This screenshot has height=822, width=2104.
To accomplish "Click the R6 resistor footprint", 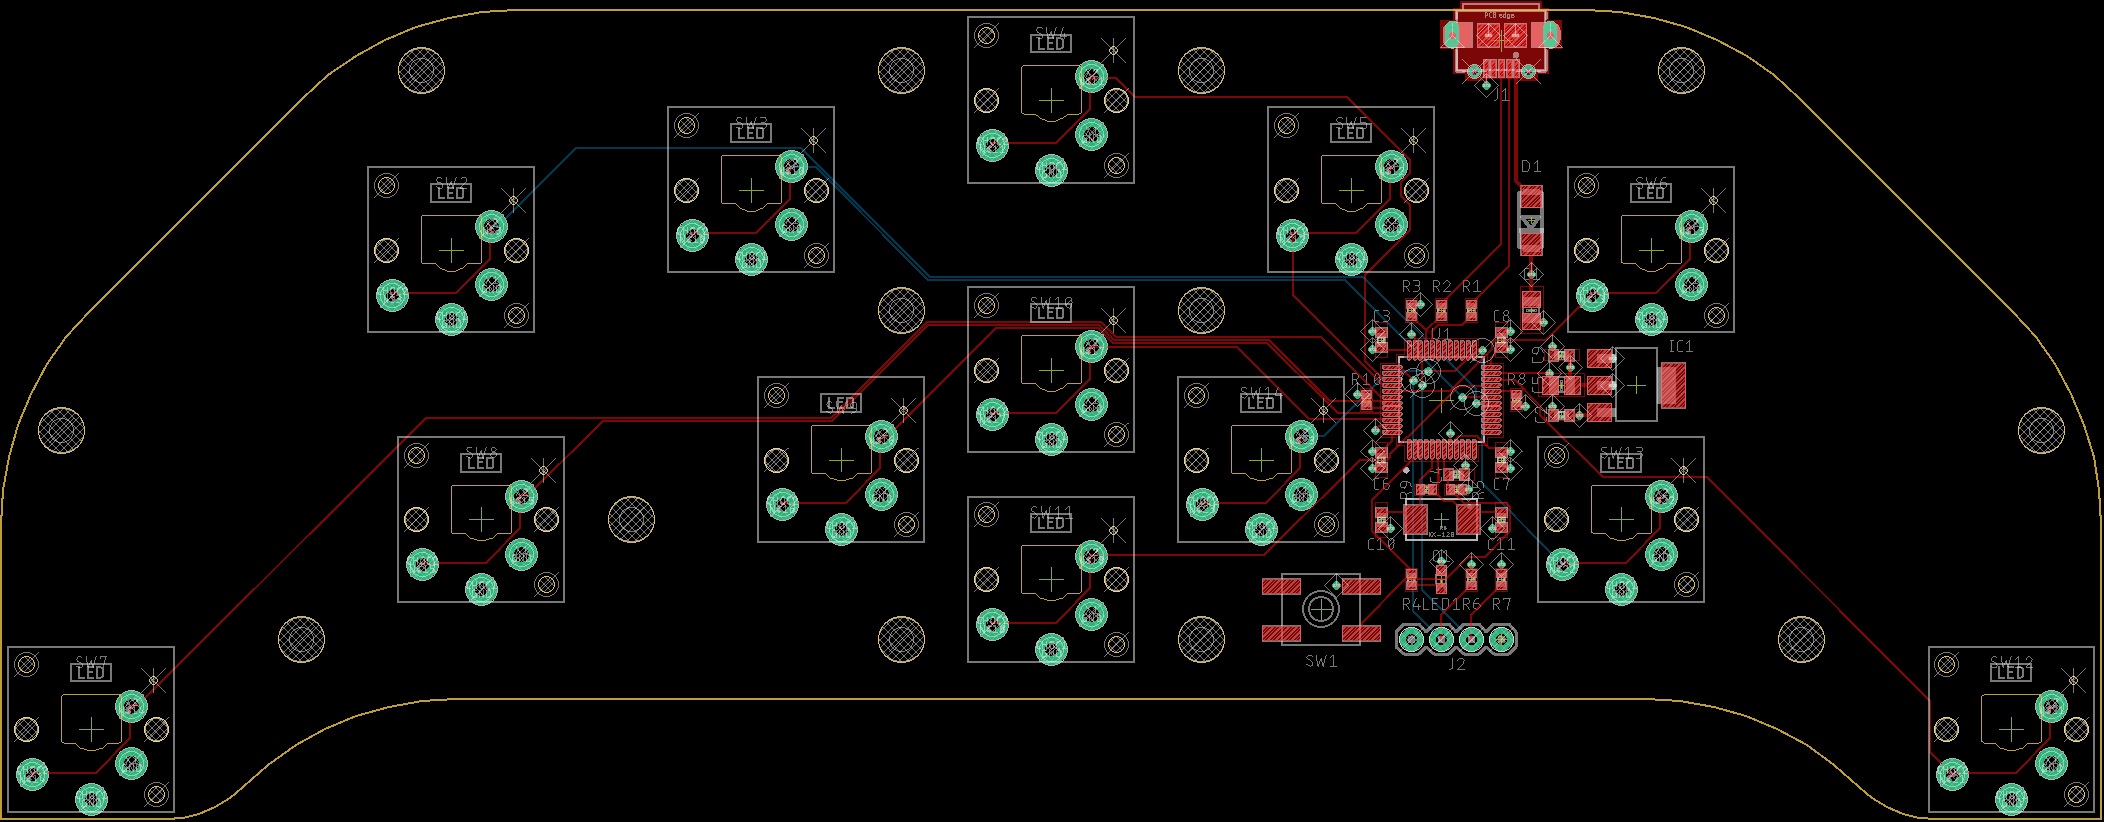I will pos(1471,578).
